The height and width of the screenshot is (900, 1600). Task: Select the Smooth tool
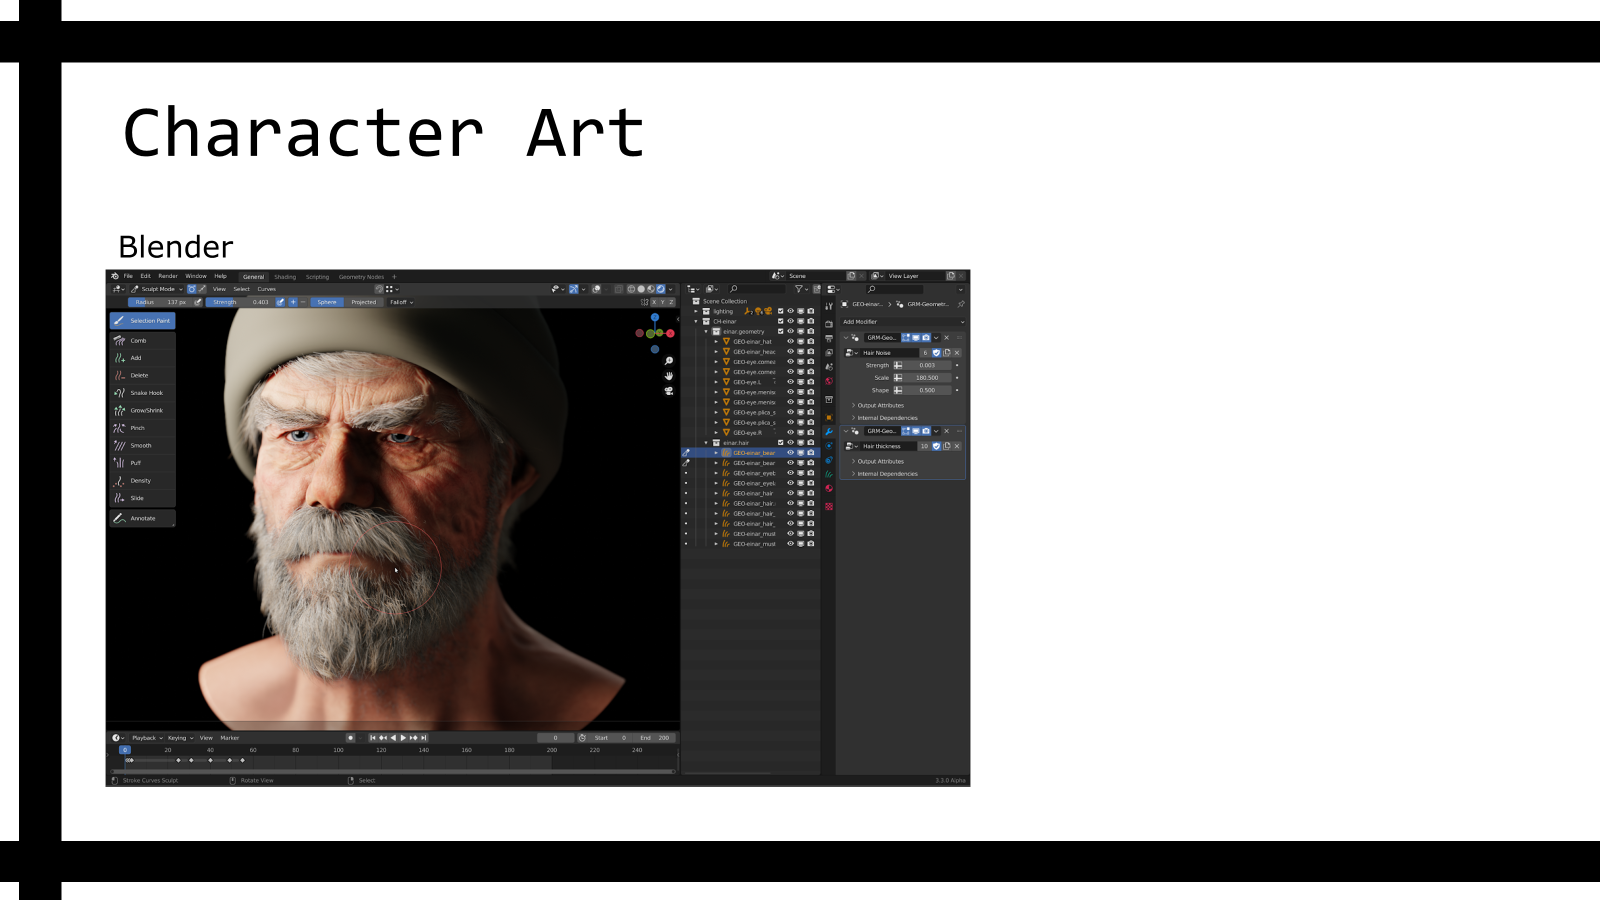click(x=142, y=445)
